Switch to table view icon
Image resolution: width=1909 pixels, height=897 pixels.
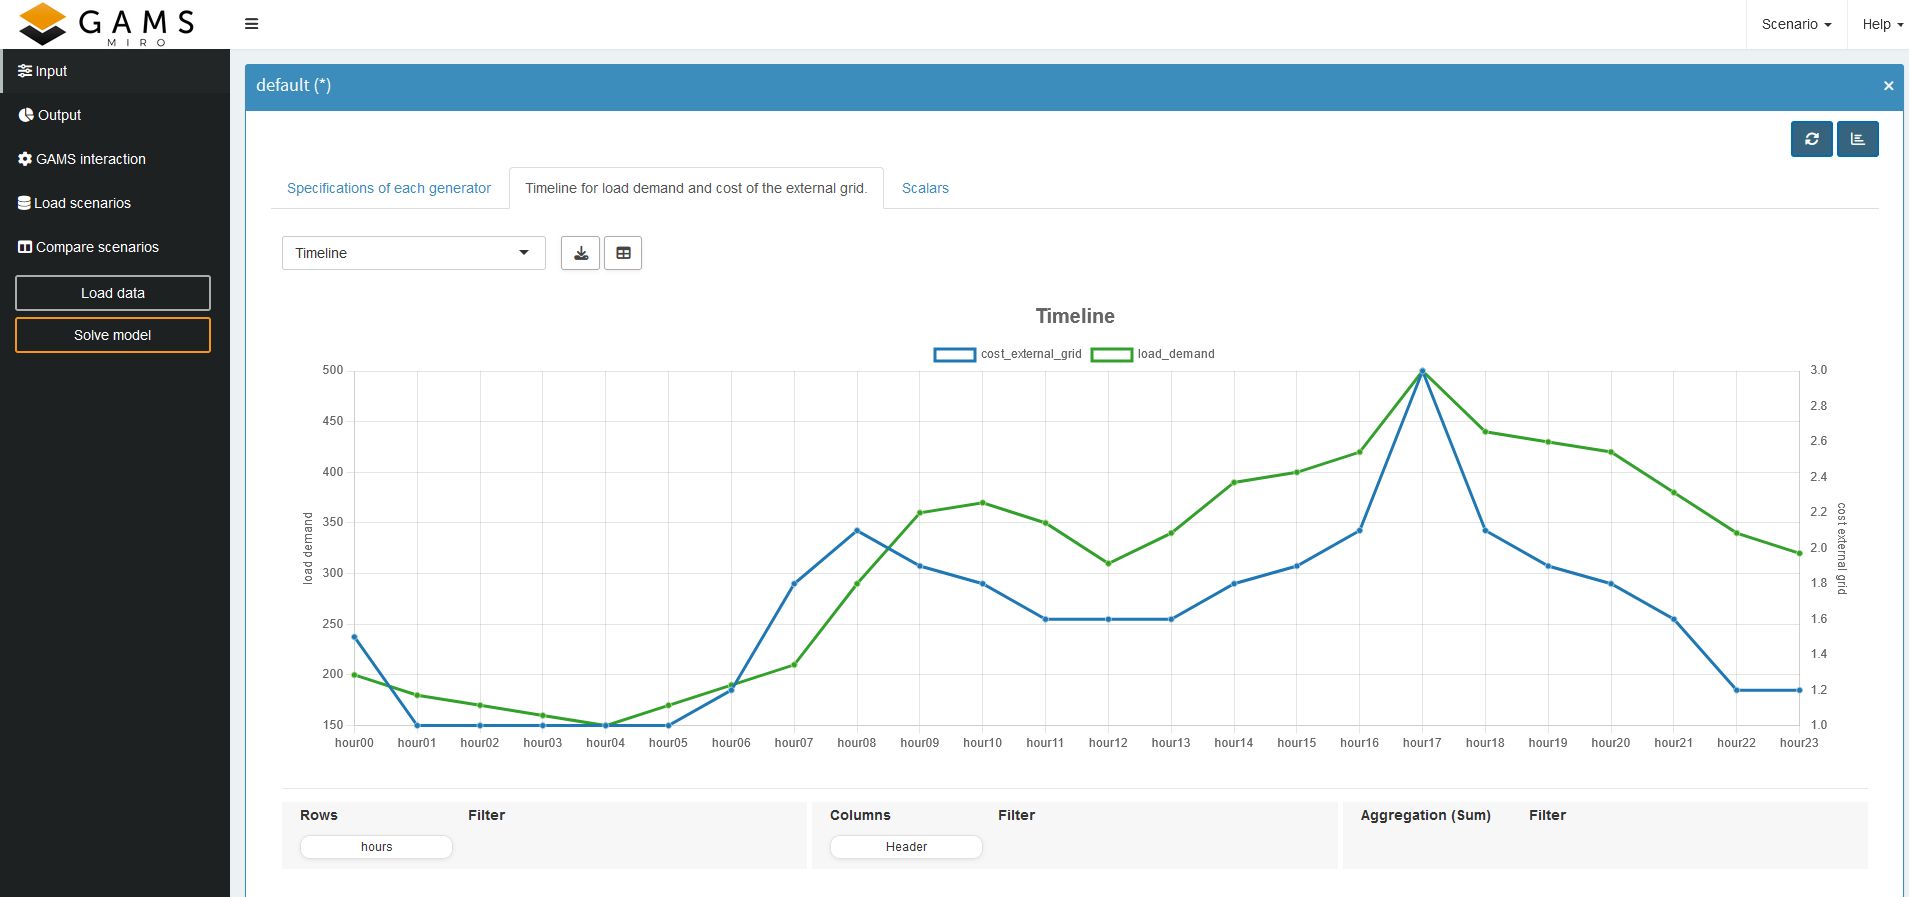pyautogui.click(x=623, y=253)
